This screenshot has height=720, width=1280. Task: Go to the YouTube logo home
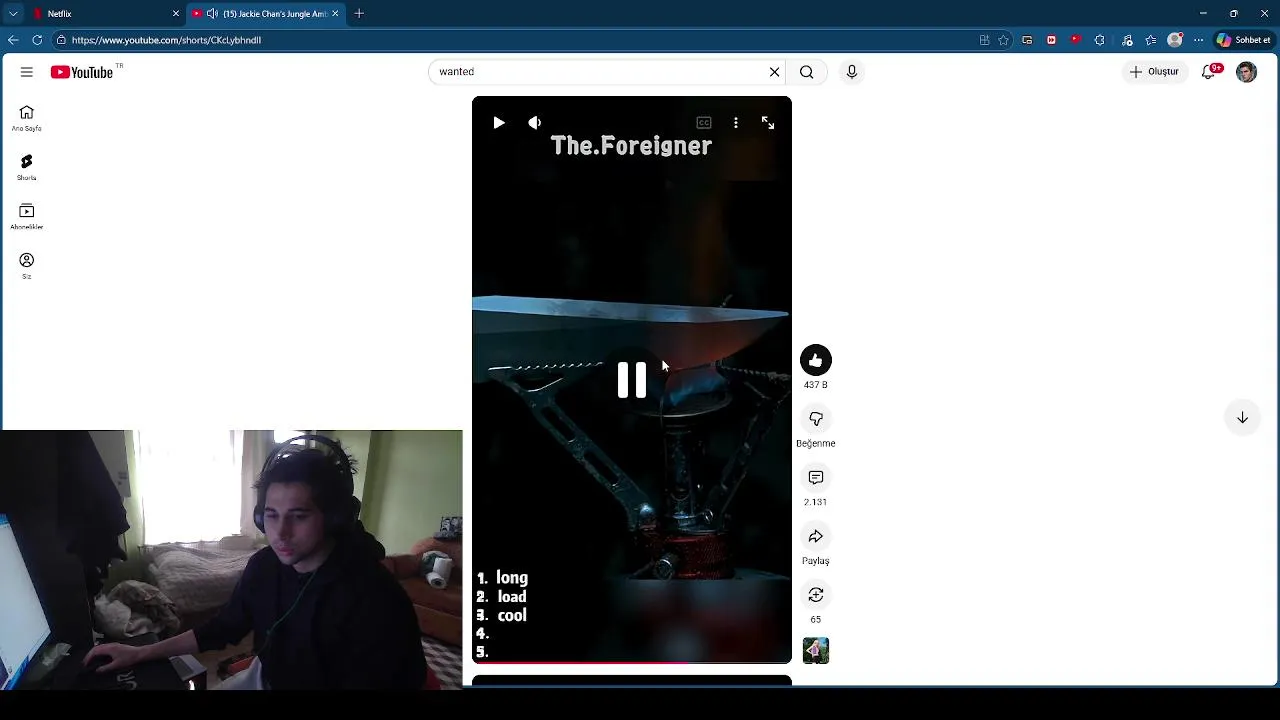(x=82, y=72)
